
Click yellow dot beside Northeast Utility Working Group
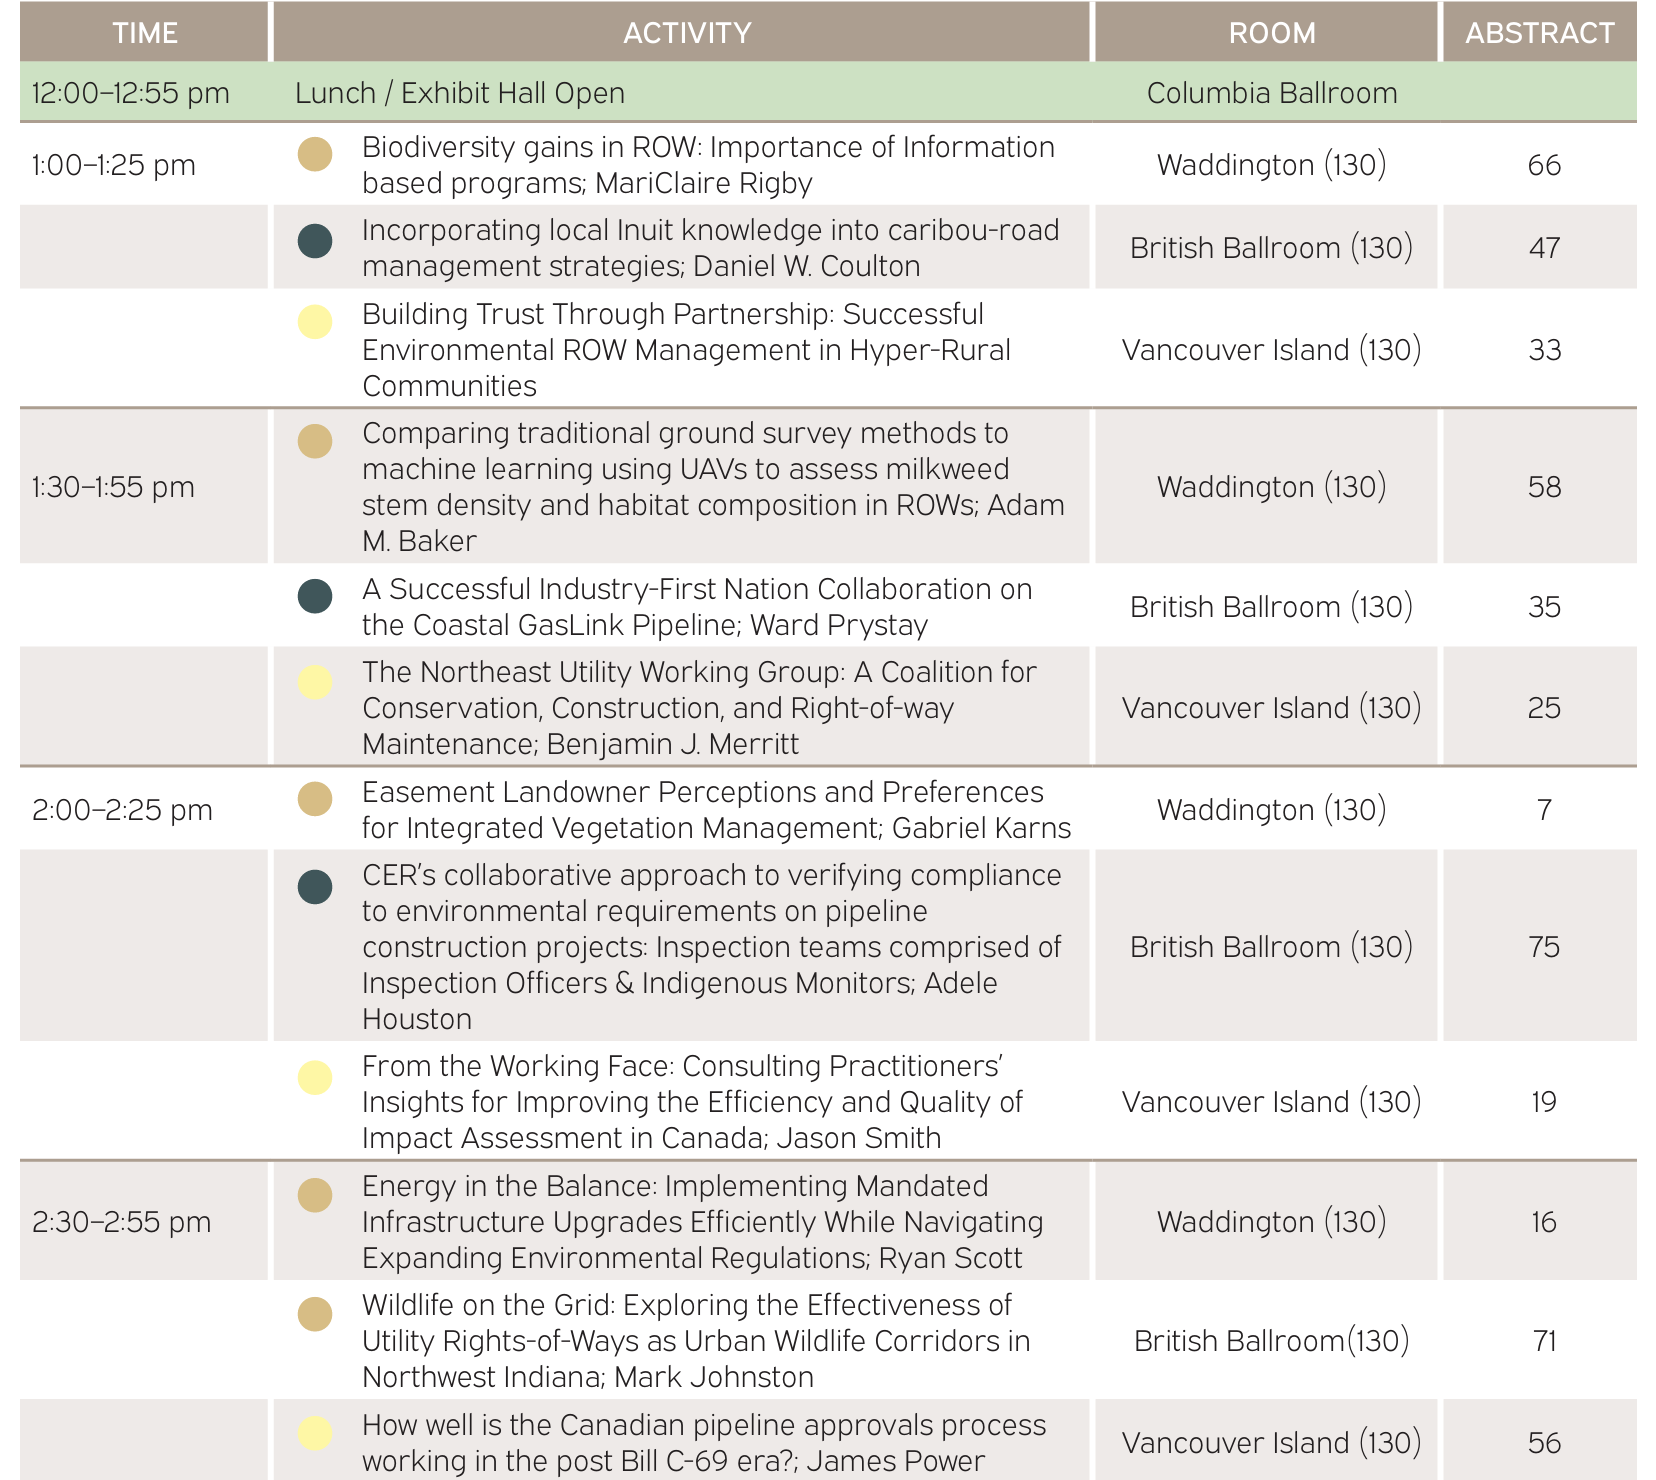315,682
